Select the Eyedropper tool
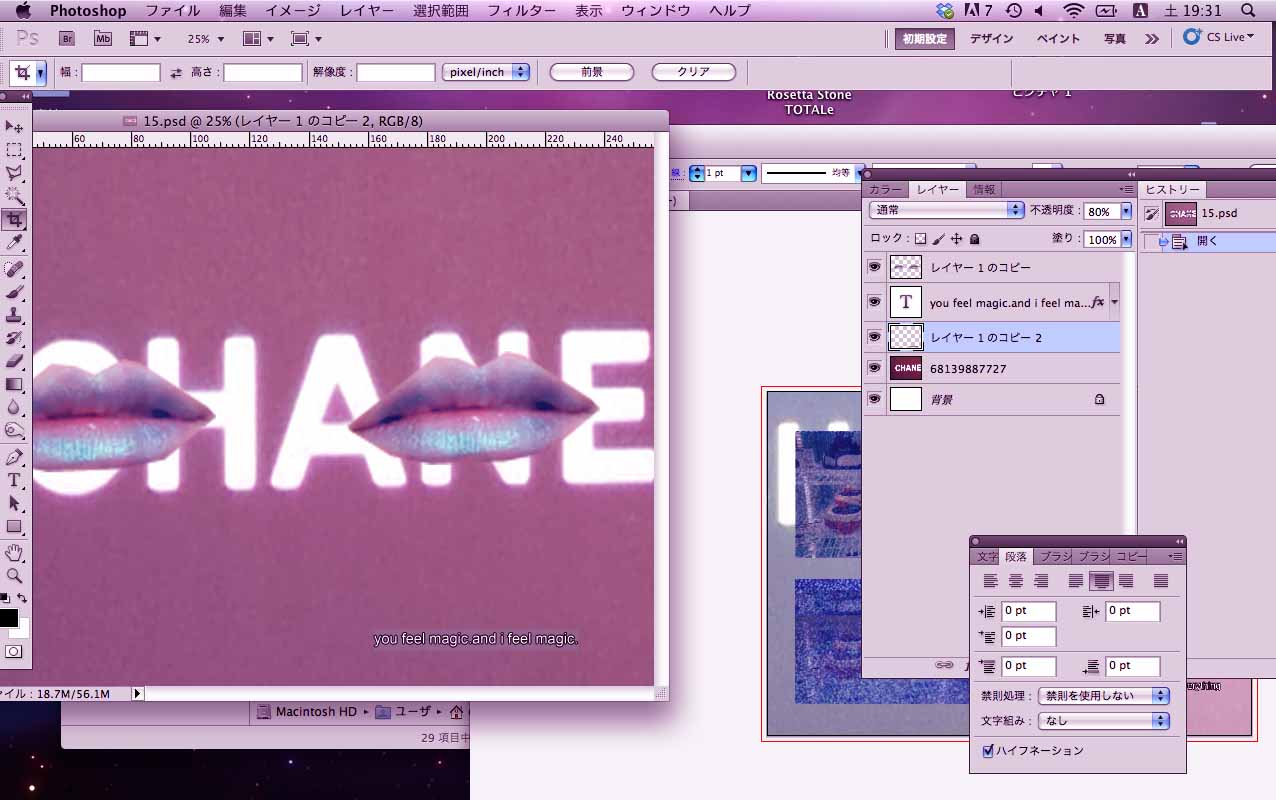Viewport: 1276px width, 800px height. click(14, 243)
